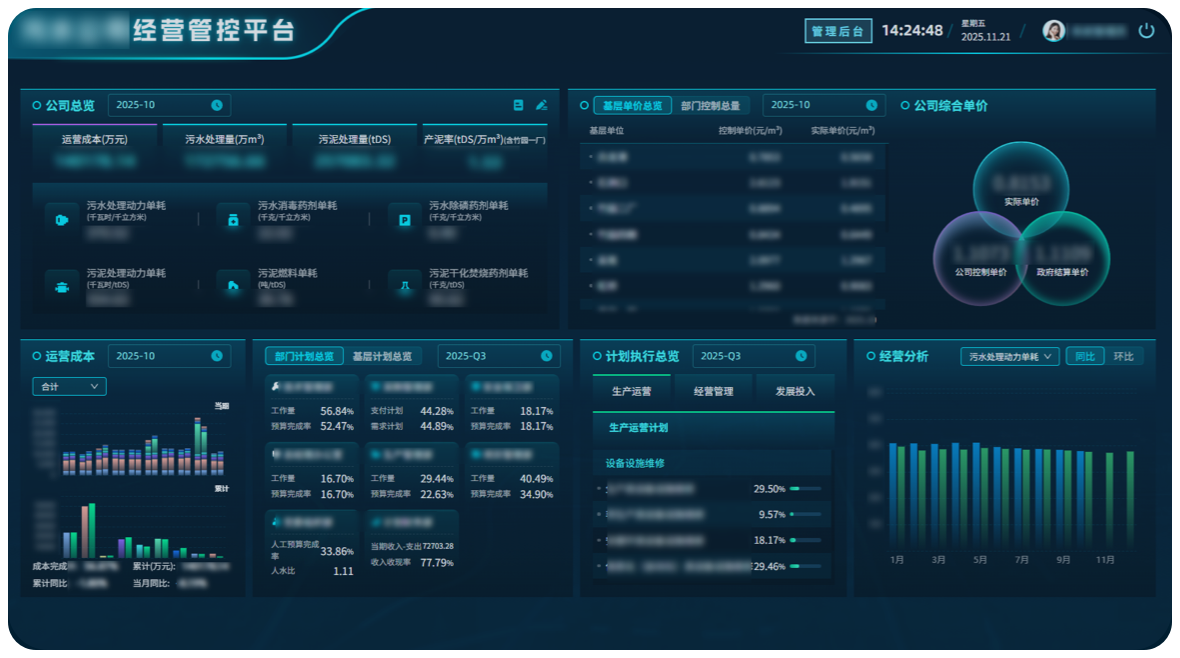The image size is (1180, 658).
Task: Expand the 污水处理动力单耗 dropdown in 经营分析
Action: (x=1009, y=357)
